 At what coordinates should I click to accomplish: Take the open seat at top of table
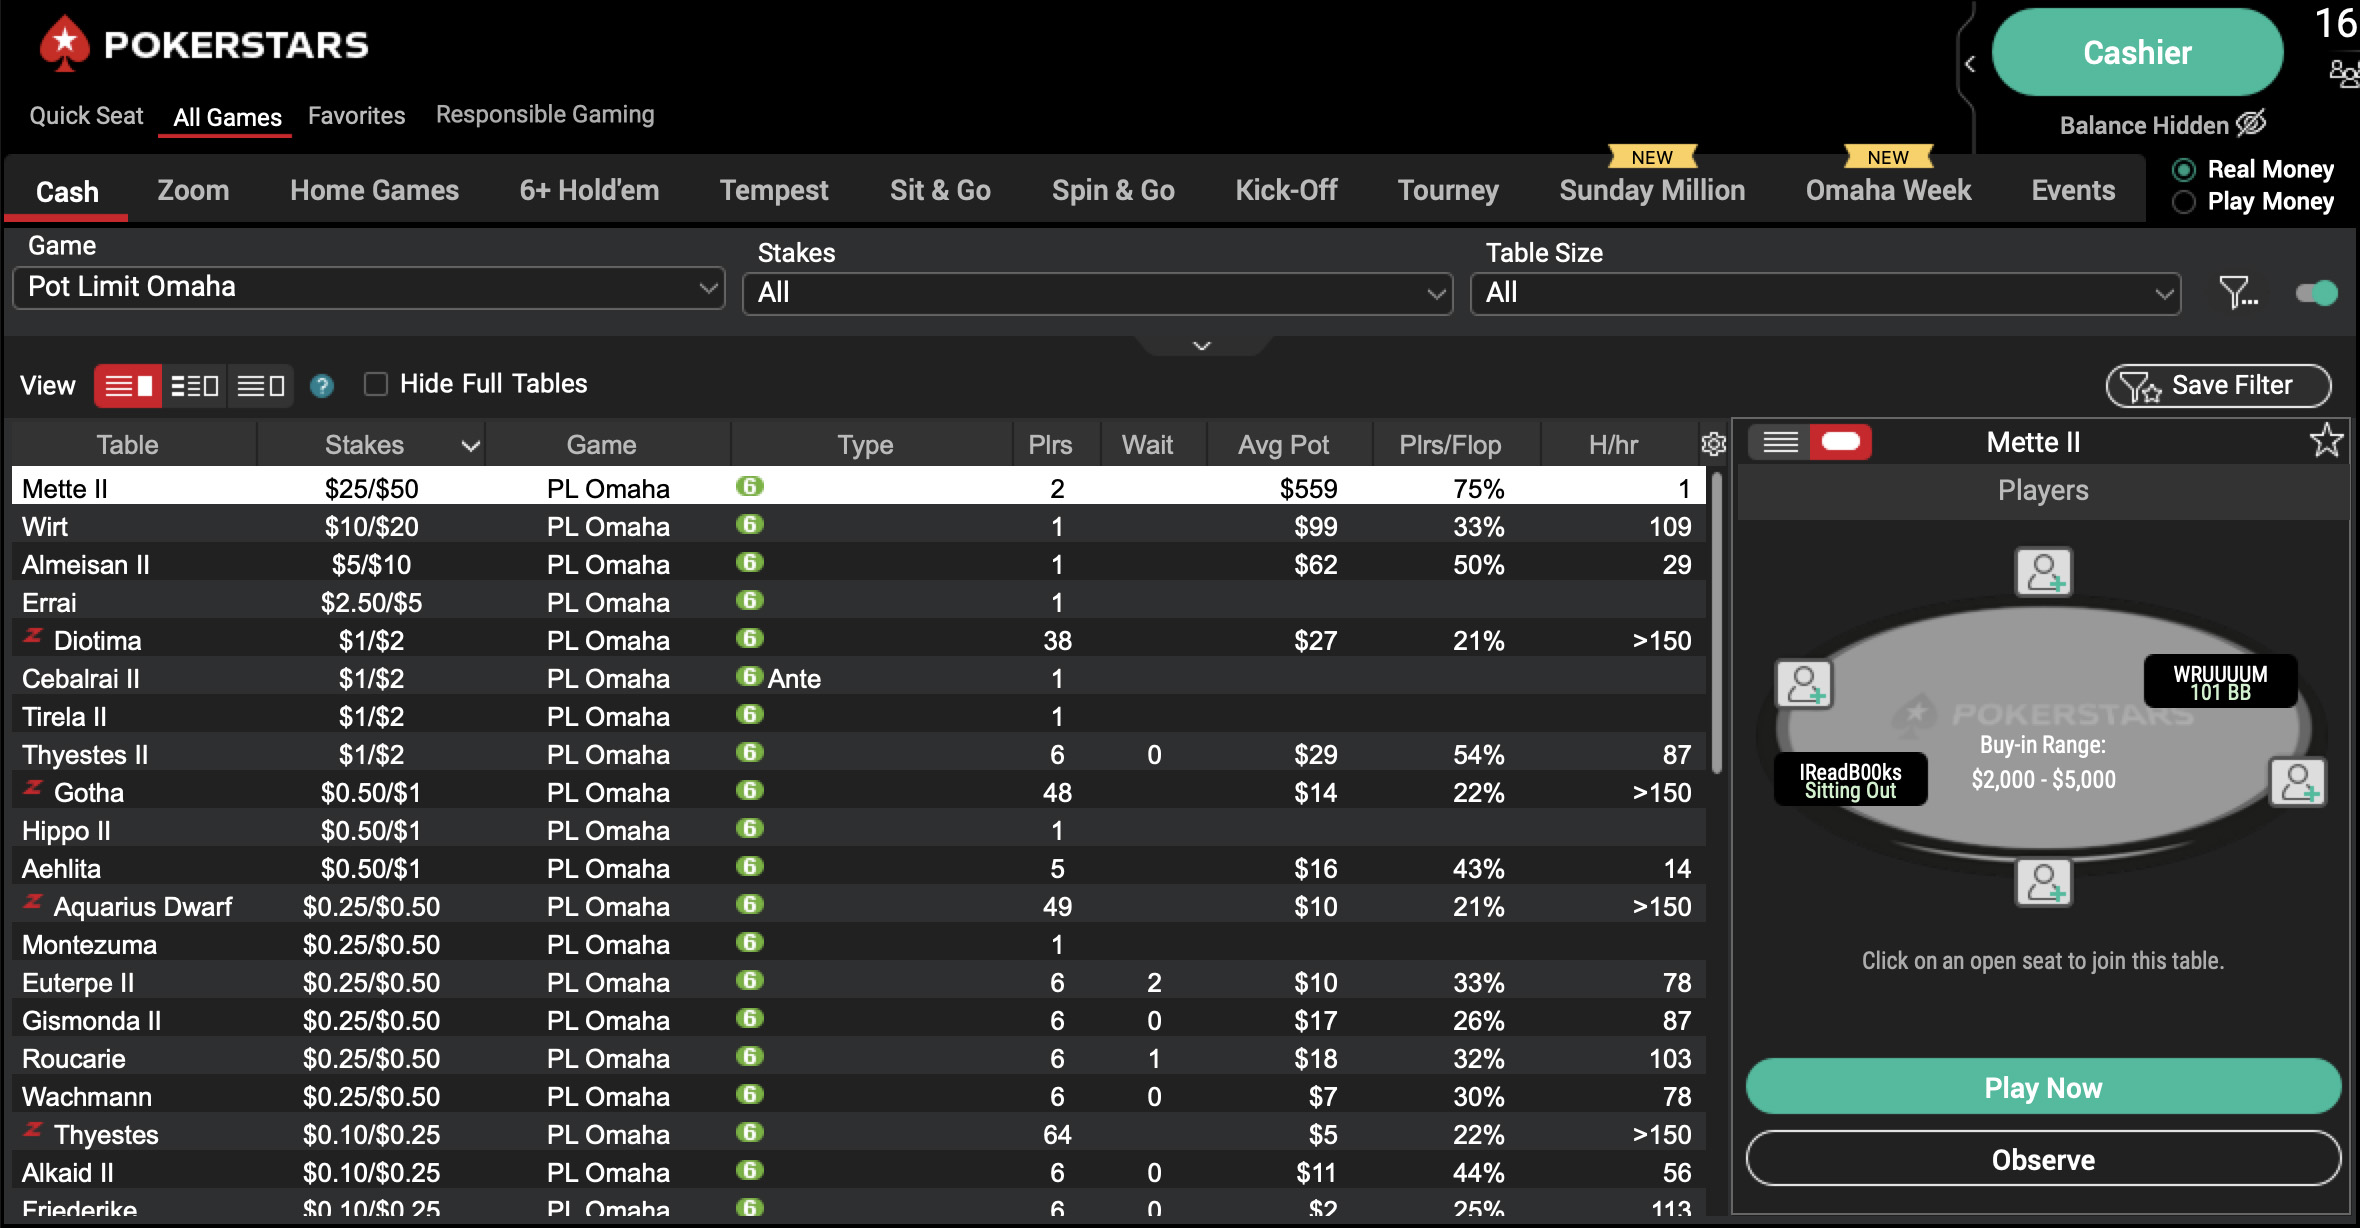point(2043,573)
